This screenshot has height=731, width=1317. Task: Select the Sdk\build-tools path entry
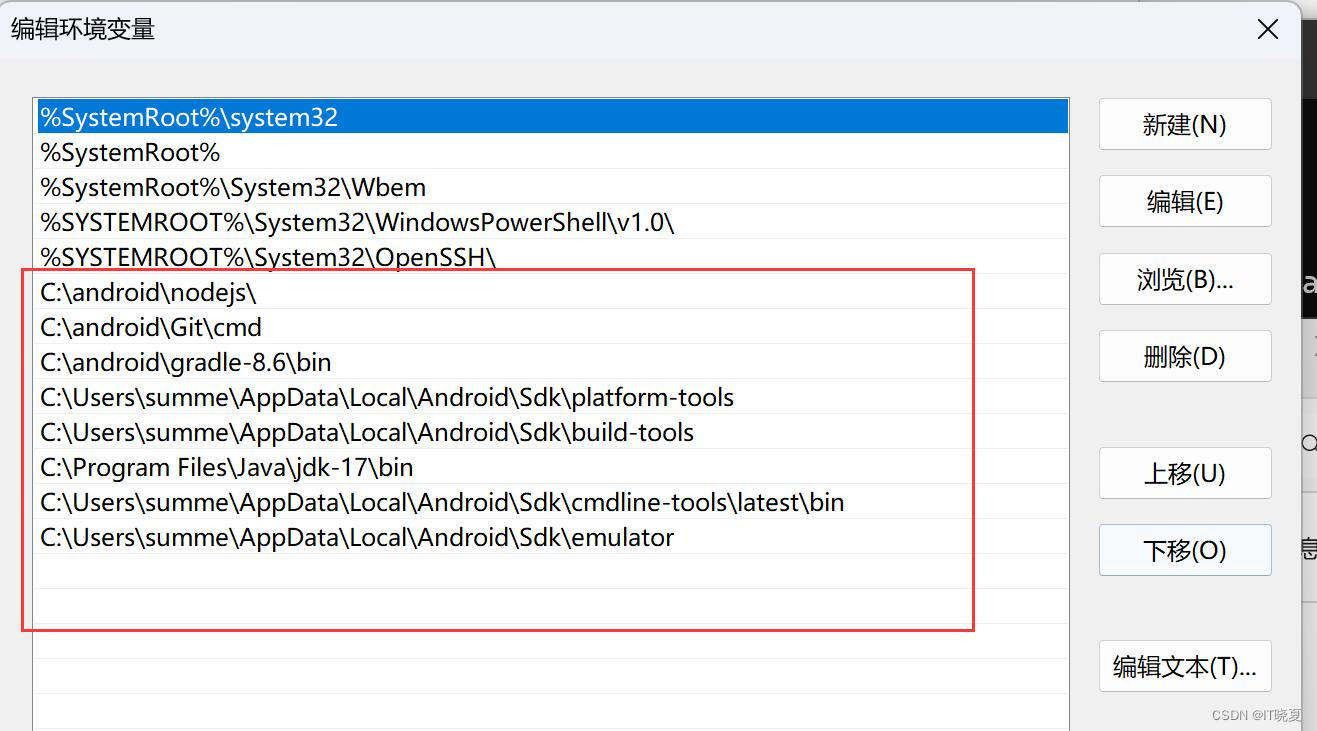(552, 432)
